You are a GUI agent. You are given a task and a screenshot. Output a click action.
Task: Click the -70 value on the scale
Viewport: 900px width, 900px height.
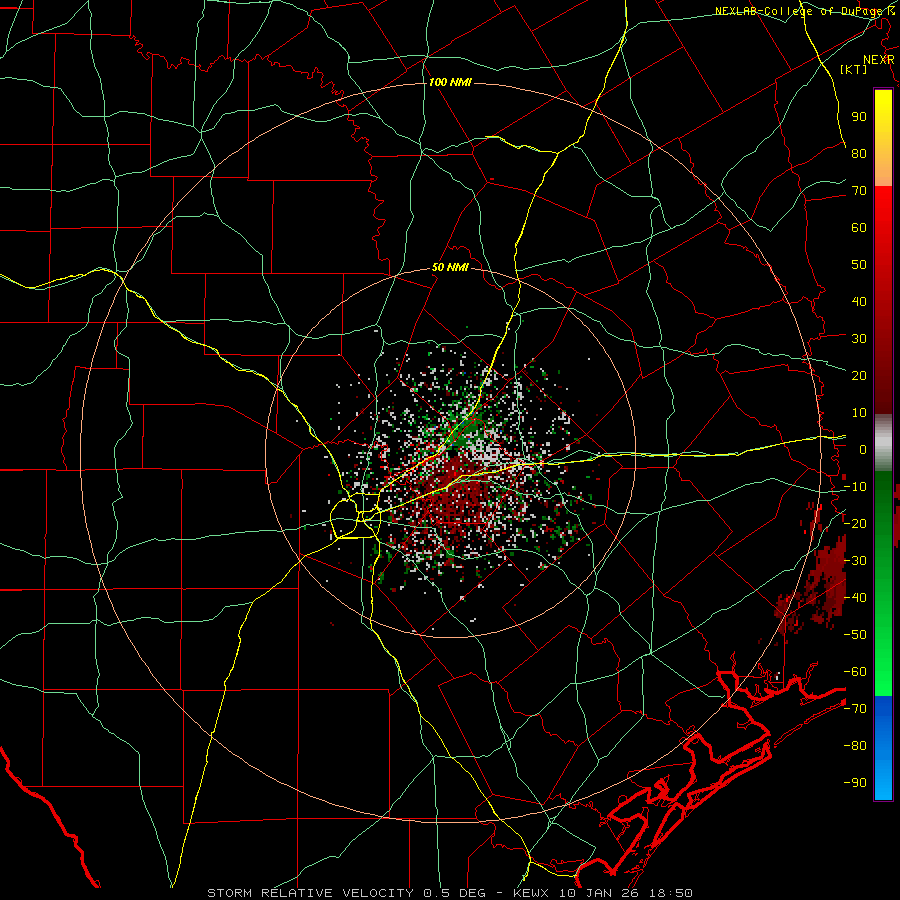(x=855, y=709)
